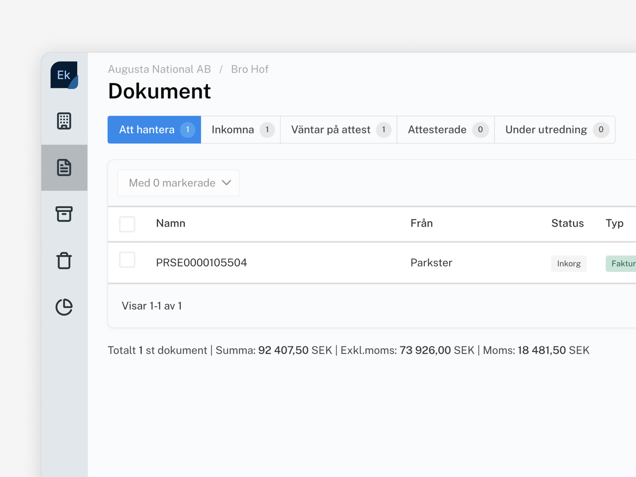Click the 'Augusta National AB' breadcrumb link
Viewport: 636px width, 477px height.
(159, 69)
